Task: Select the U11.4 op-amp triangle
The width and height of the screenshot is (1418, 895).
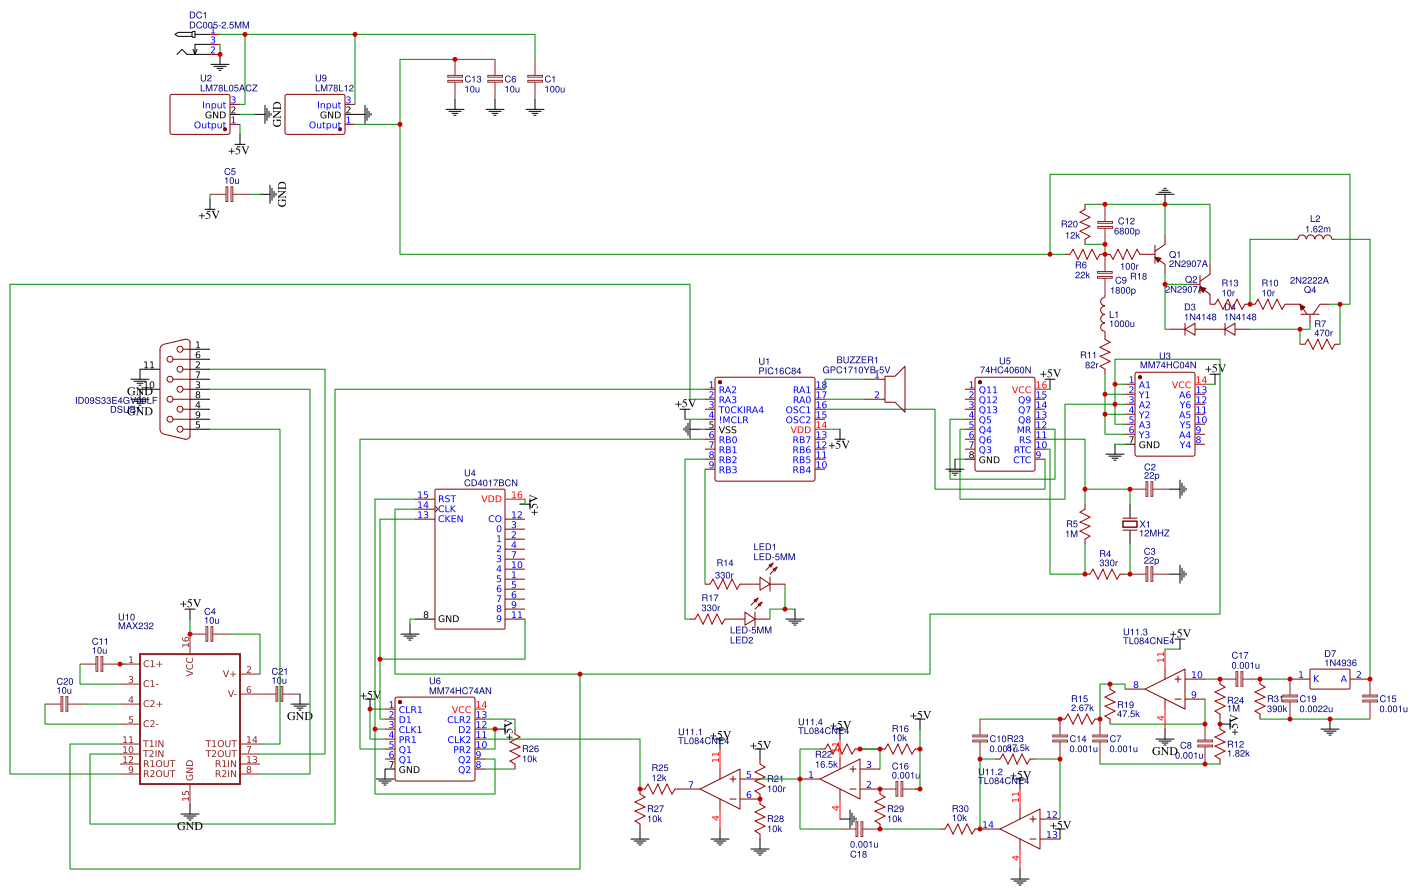Action: point(840,778)
